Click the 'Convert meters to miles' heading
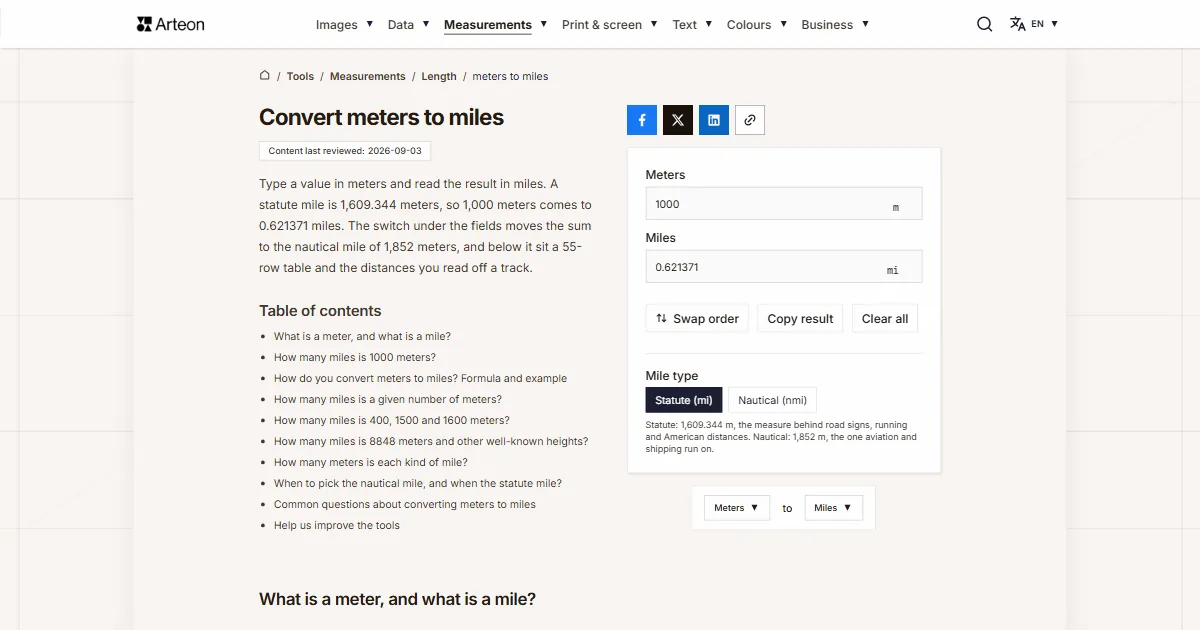Screen dimensions: 1200x630 (381, 117)
